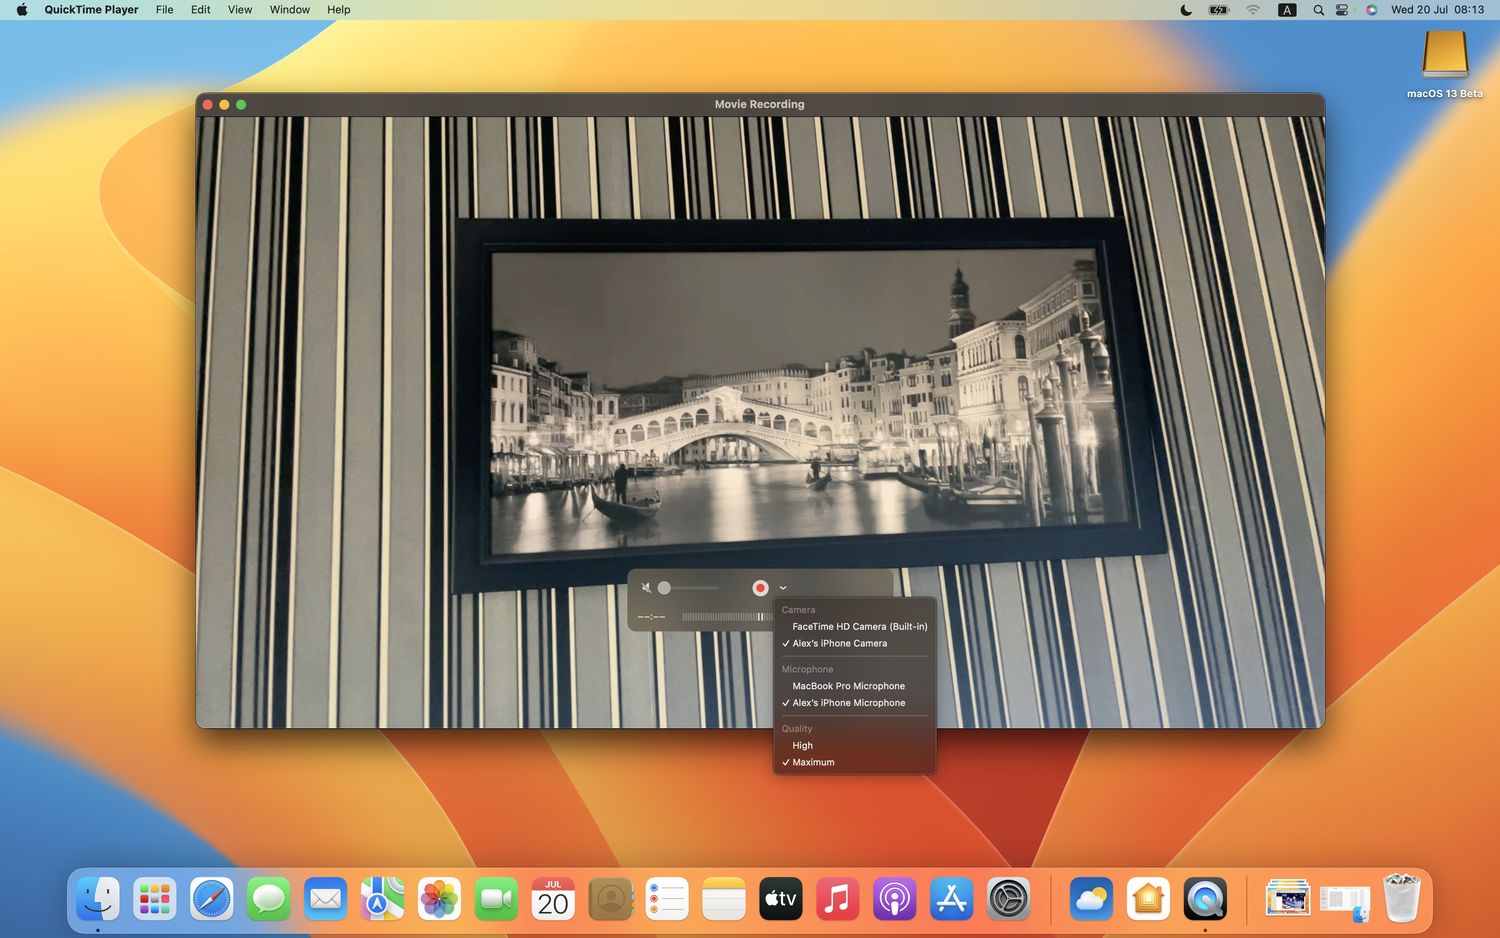Open the screenshots stack in the Dock
Image resolution: width=1500 pixels, height=938 pixels.
pyautogui.click(x=1287, y=899)
